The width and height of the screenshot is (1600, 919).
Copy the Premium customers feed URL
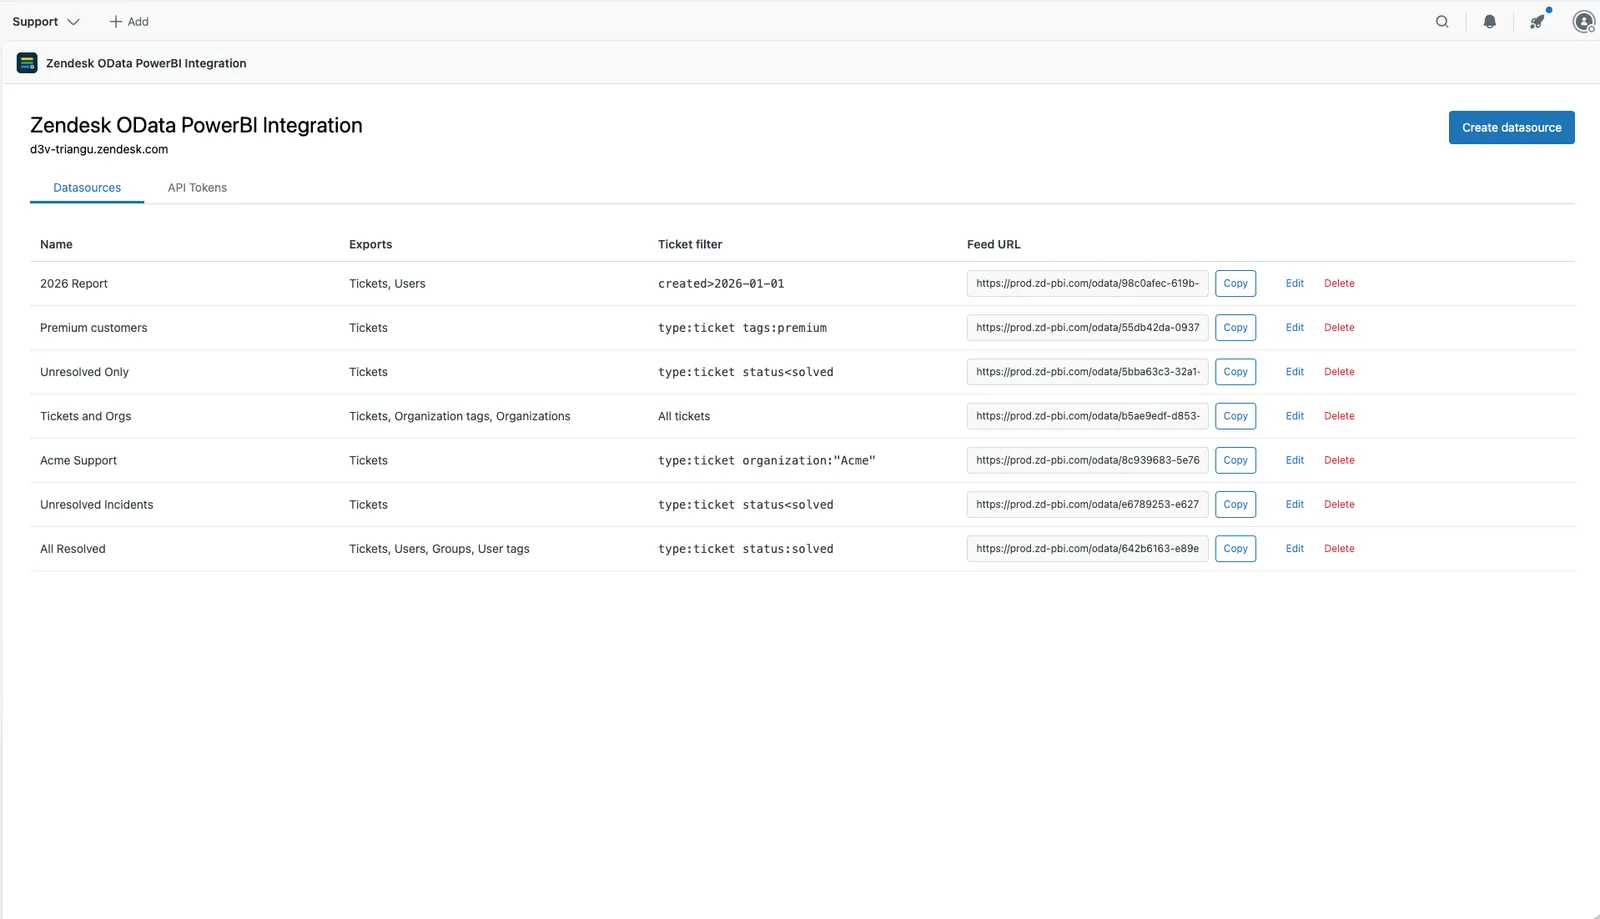[1236, 328]
